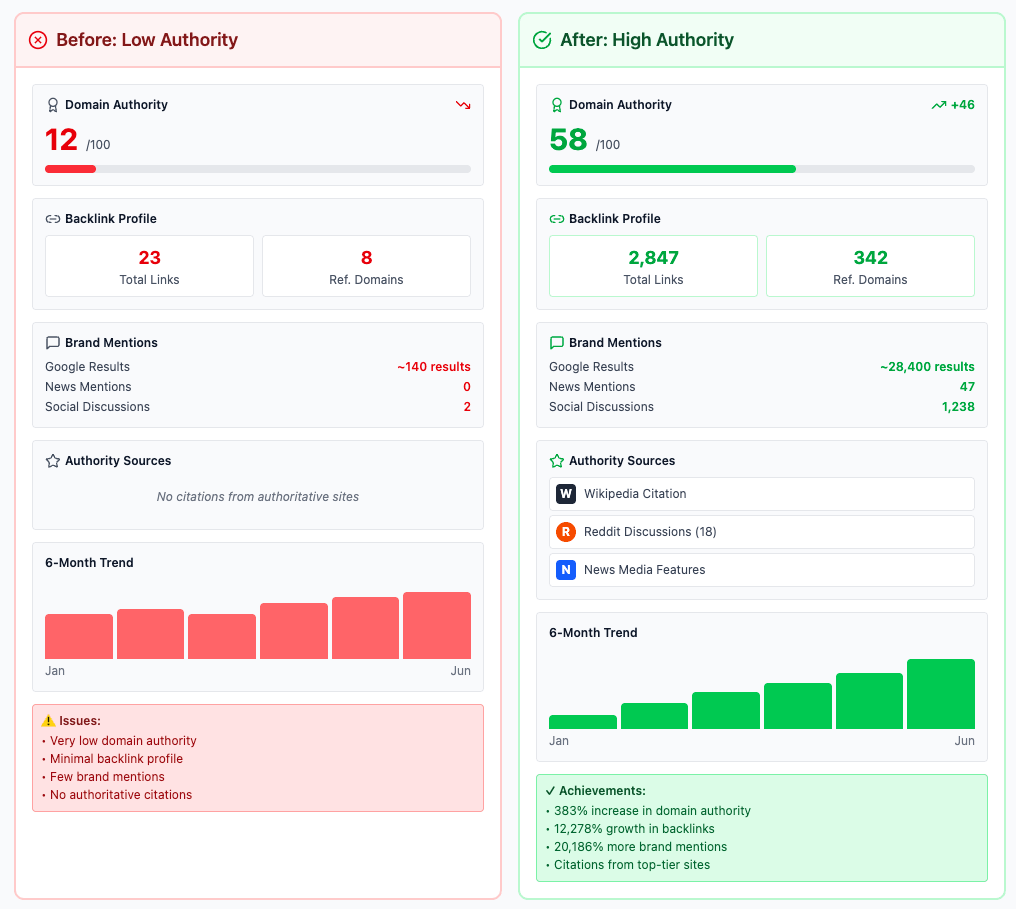1016x909 pixels.
Task: Select the 8 Ref. Domains box
Action: [x=366, y=266]
